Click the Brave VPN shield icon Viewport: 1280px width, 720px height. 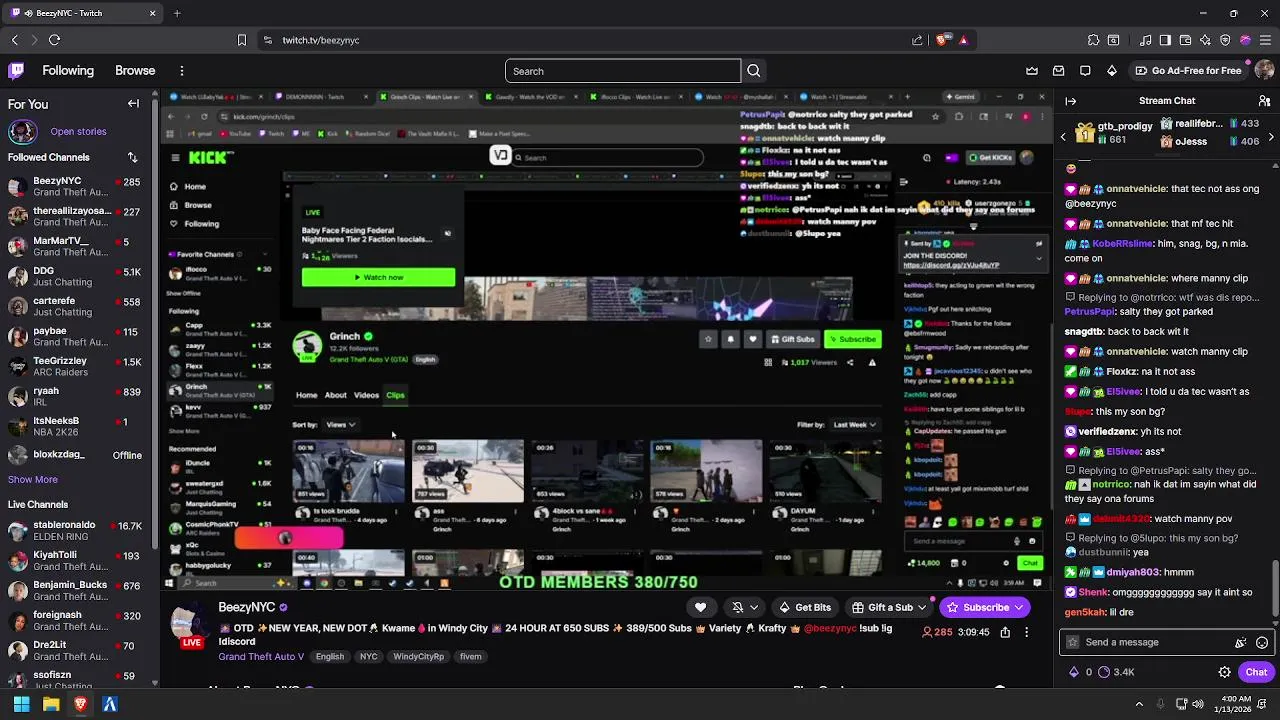(1225, 40)
